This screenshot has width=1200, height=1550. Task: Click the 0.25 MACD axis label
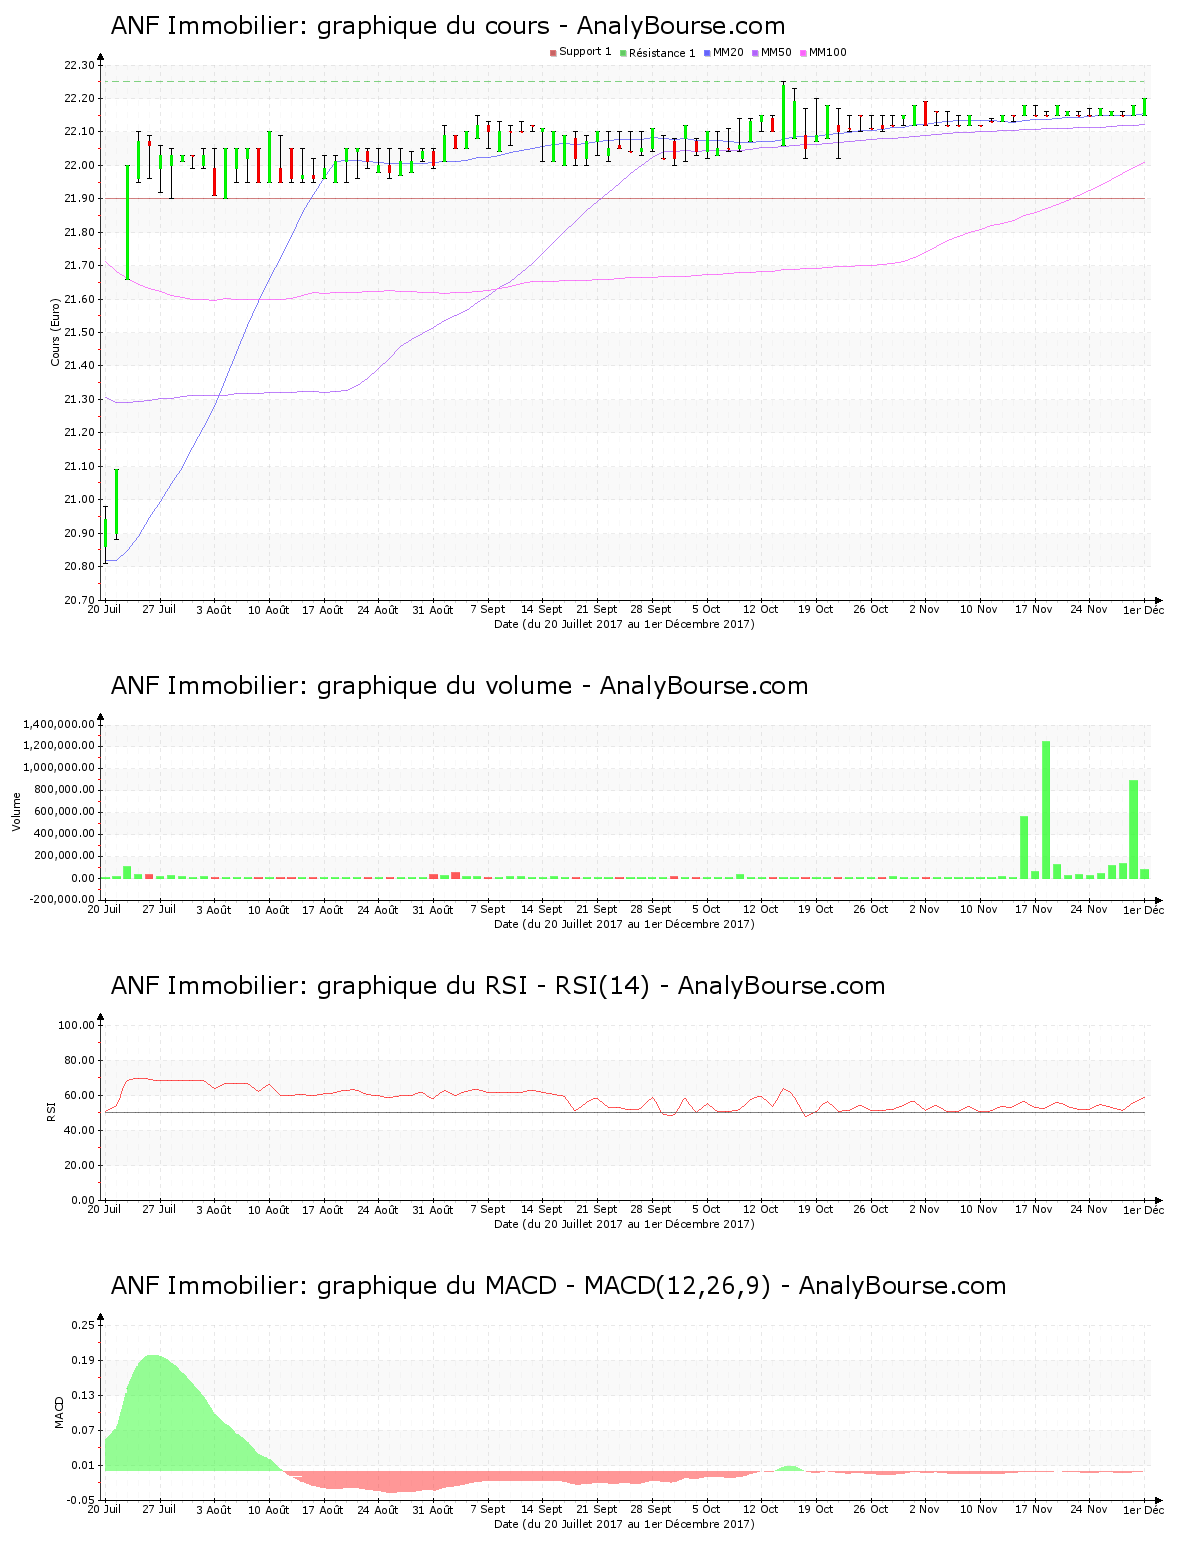click(83, 1325)
